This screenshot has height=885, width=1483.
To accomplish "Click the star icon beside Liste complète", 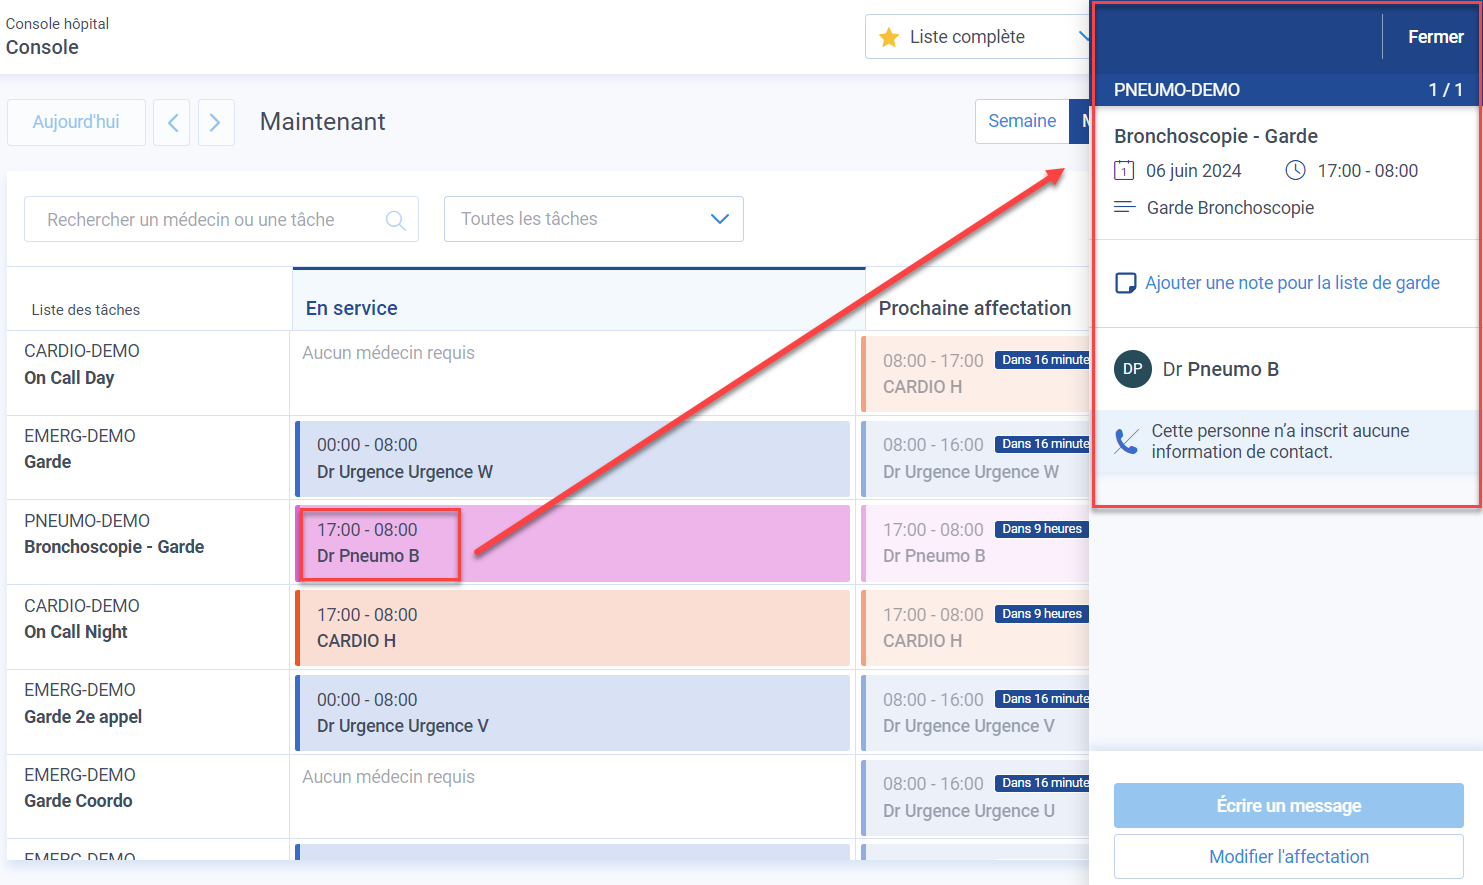I will point(889,38).
